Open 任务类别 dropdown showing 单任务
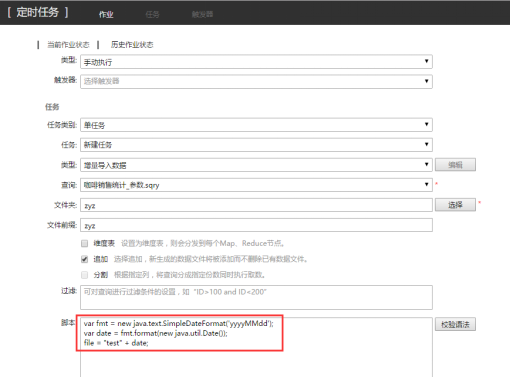Screen dimensions: 511x377 click(x=256, y=125)
